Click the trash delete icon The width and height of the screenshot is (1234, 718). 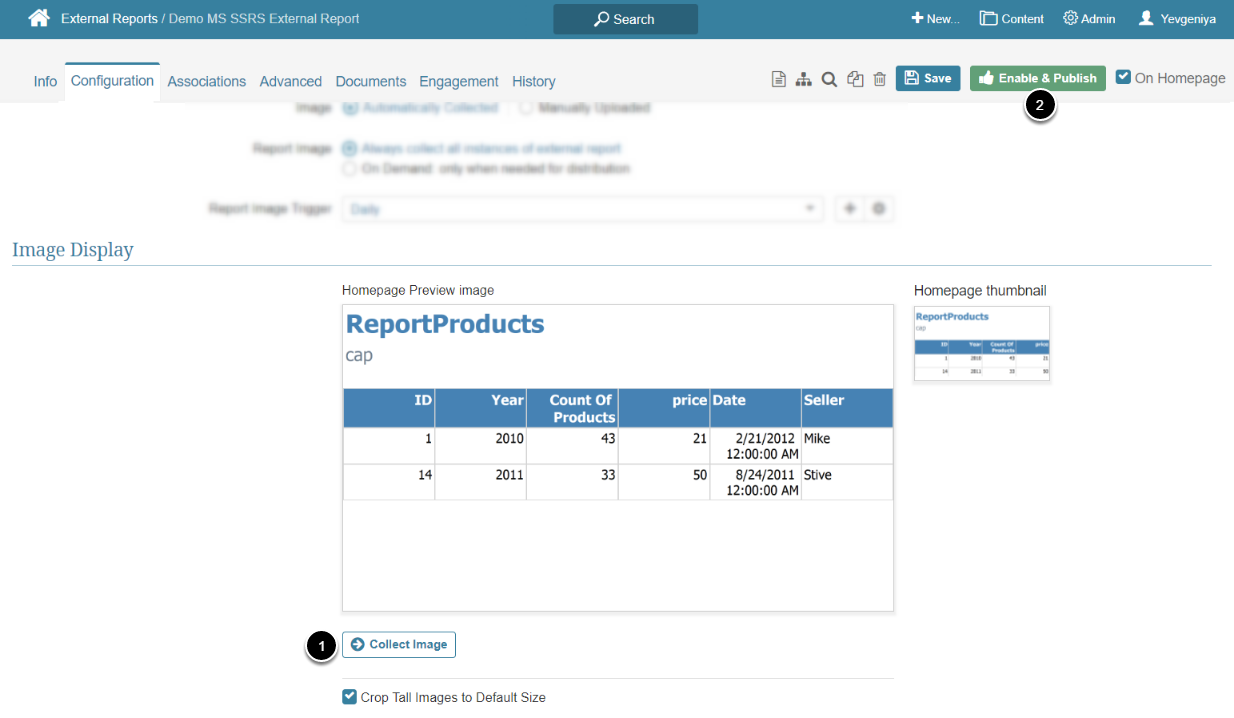tap(880, 79)
